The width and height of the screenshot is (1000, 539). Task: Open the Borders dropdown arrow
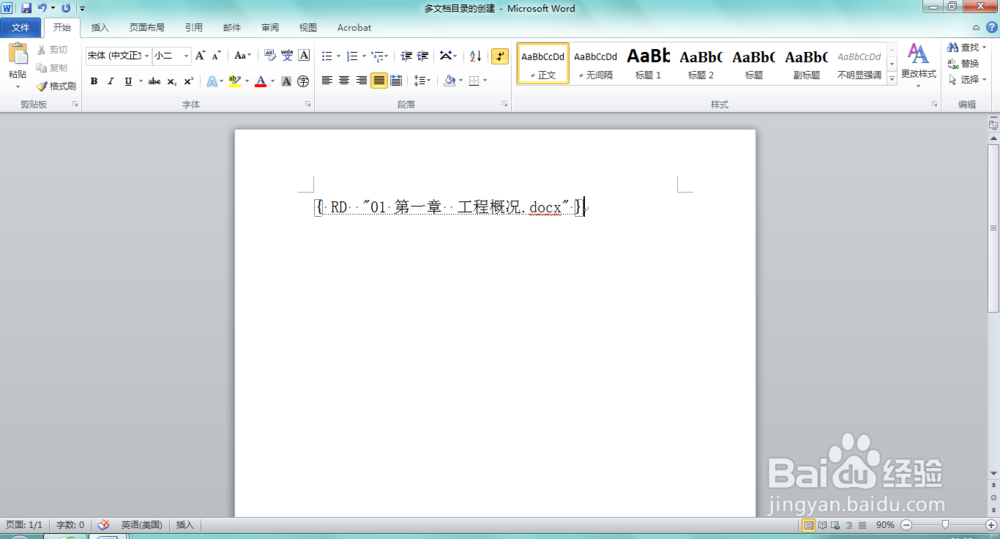click(485, 81)
